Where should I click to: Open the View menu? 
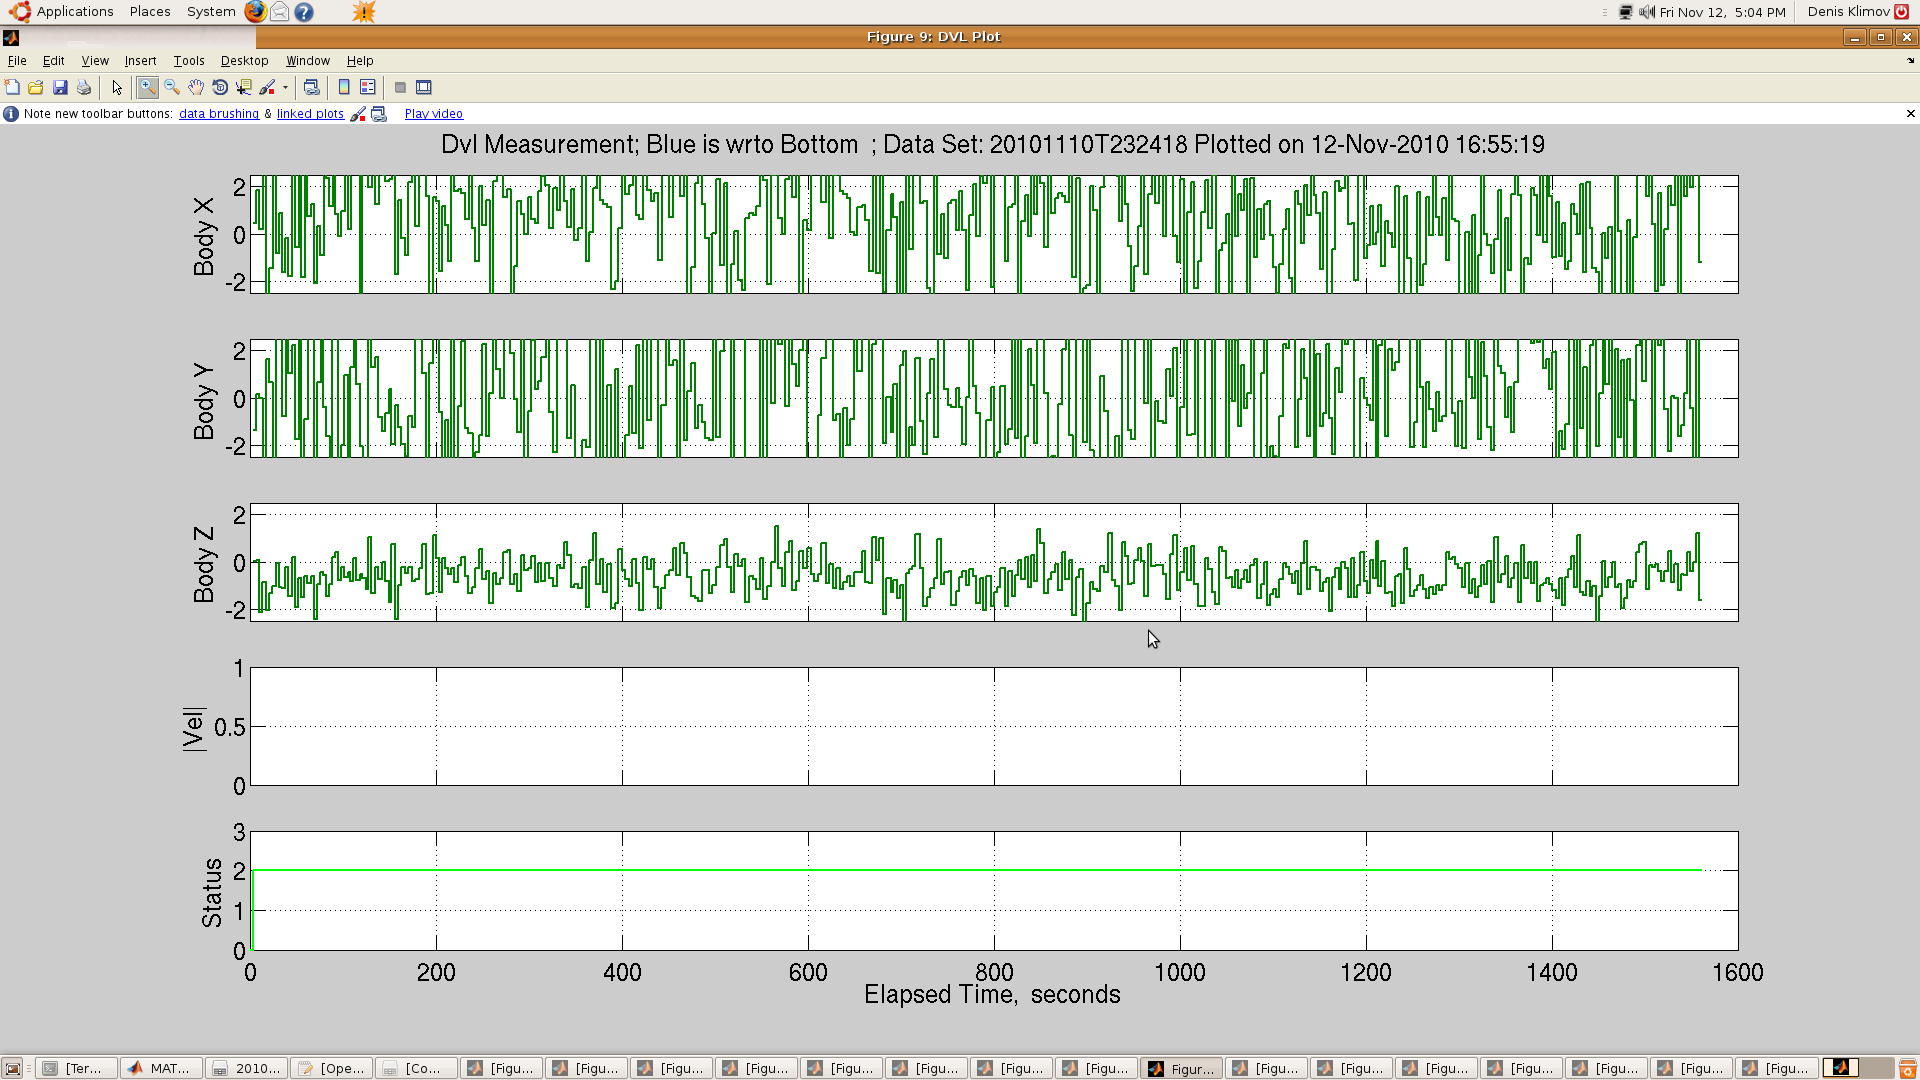point(95,61)
